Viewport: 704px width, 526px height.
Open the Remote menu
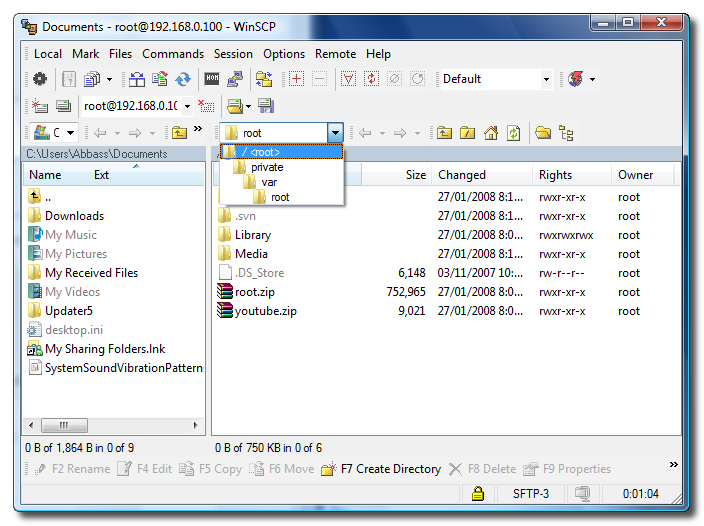[335, 54]
